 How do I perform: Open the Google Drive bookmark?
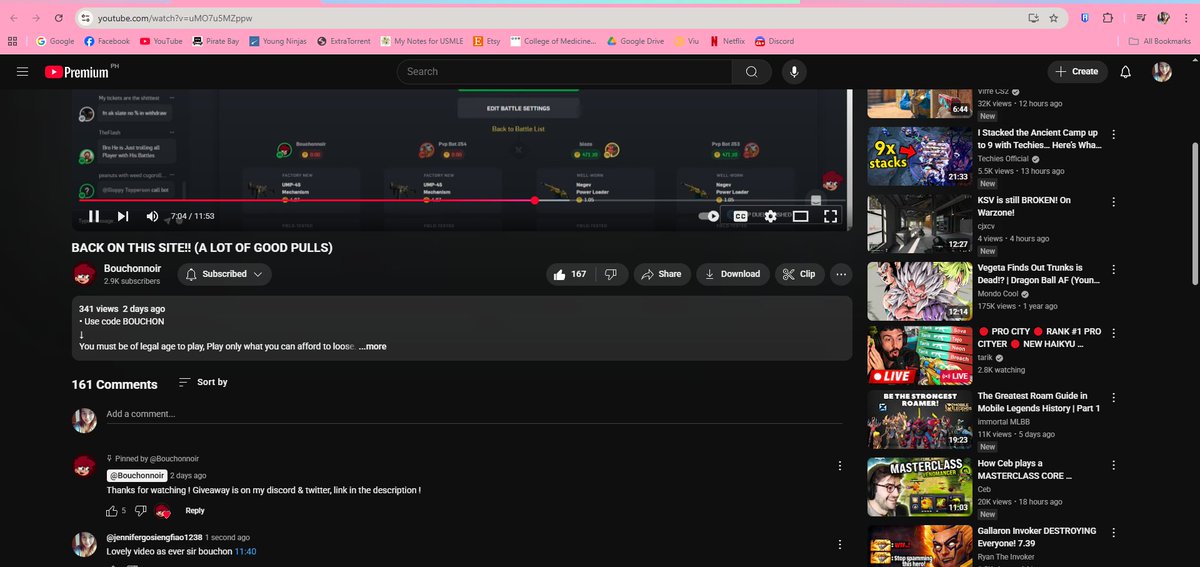tap(634, 41)
